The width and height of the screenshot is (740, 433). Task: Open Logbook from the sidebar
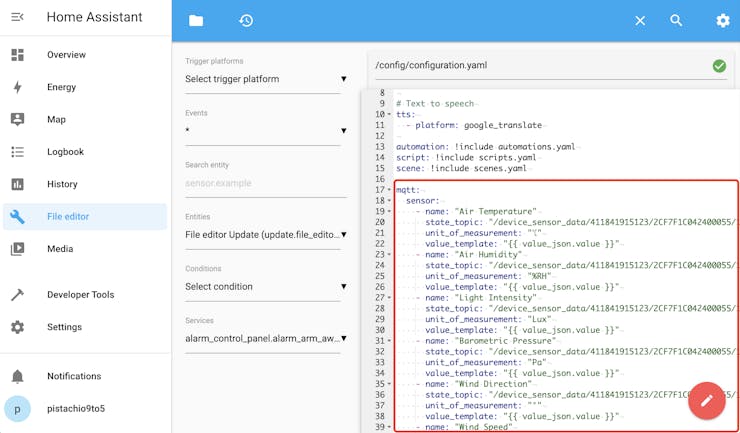click(65, 152)
